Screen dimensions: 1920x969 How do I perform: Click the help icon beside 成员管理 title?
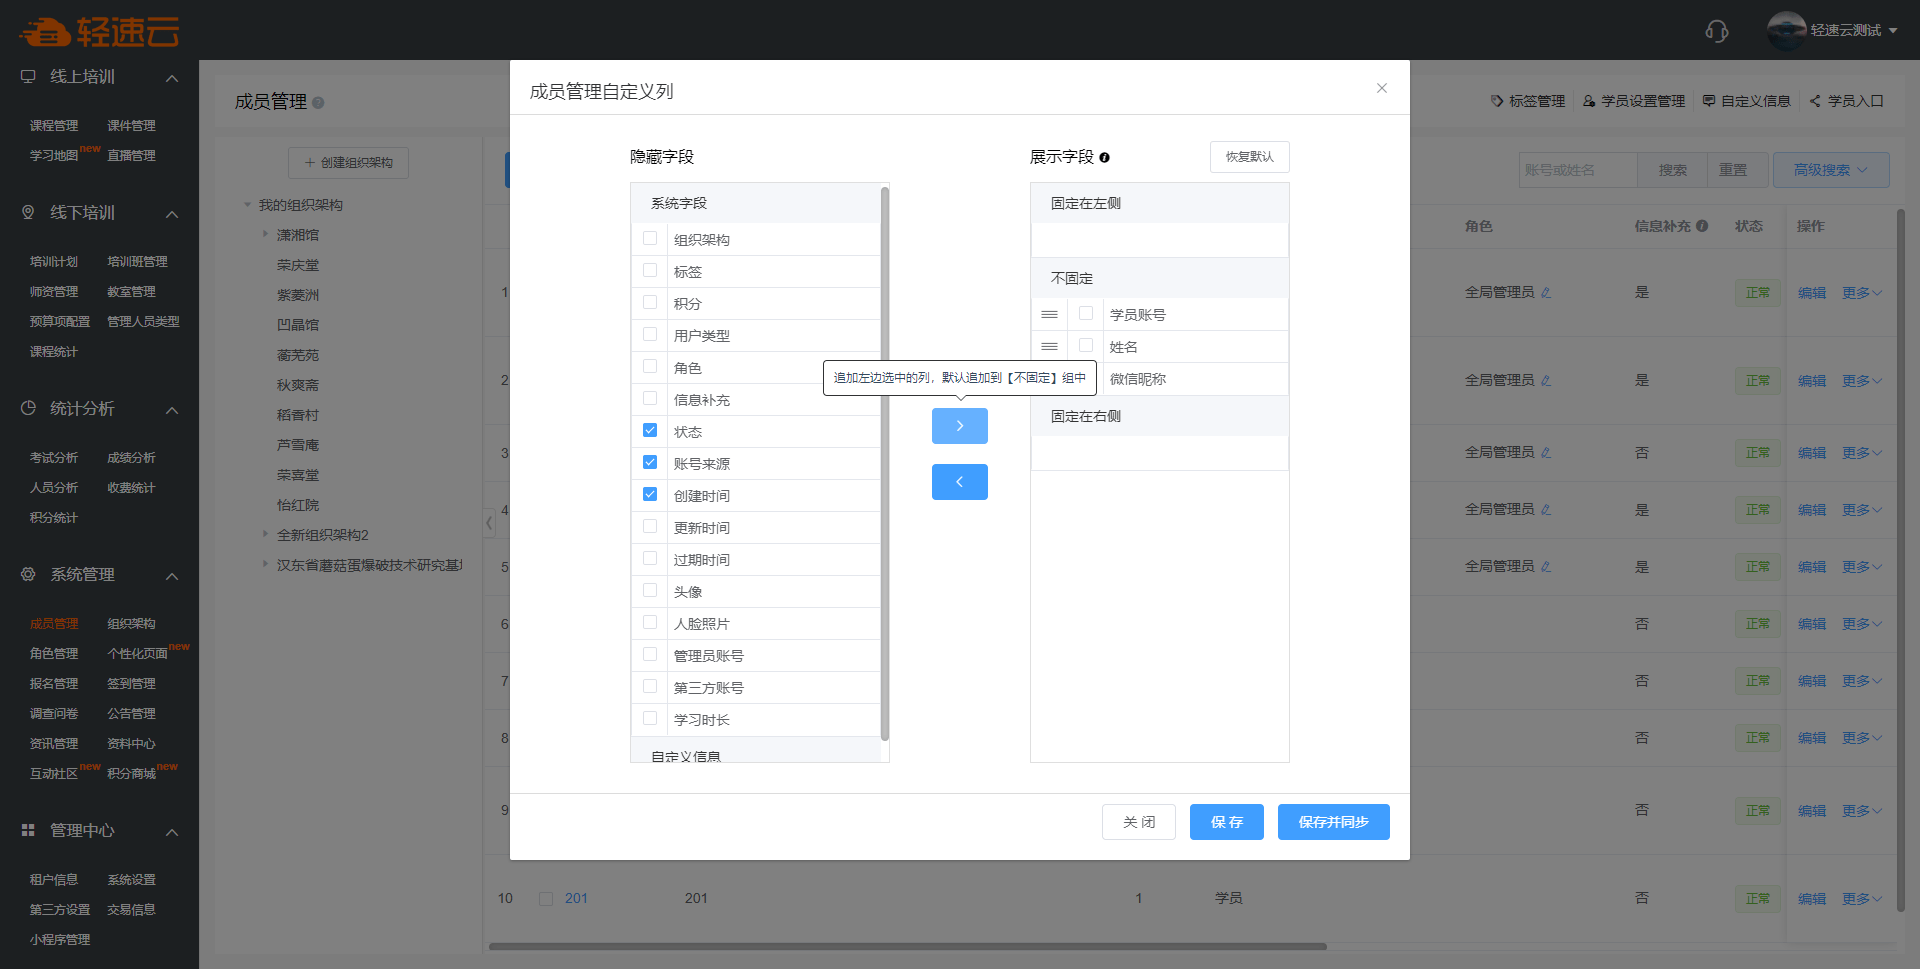pos(318,103)
